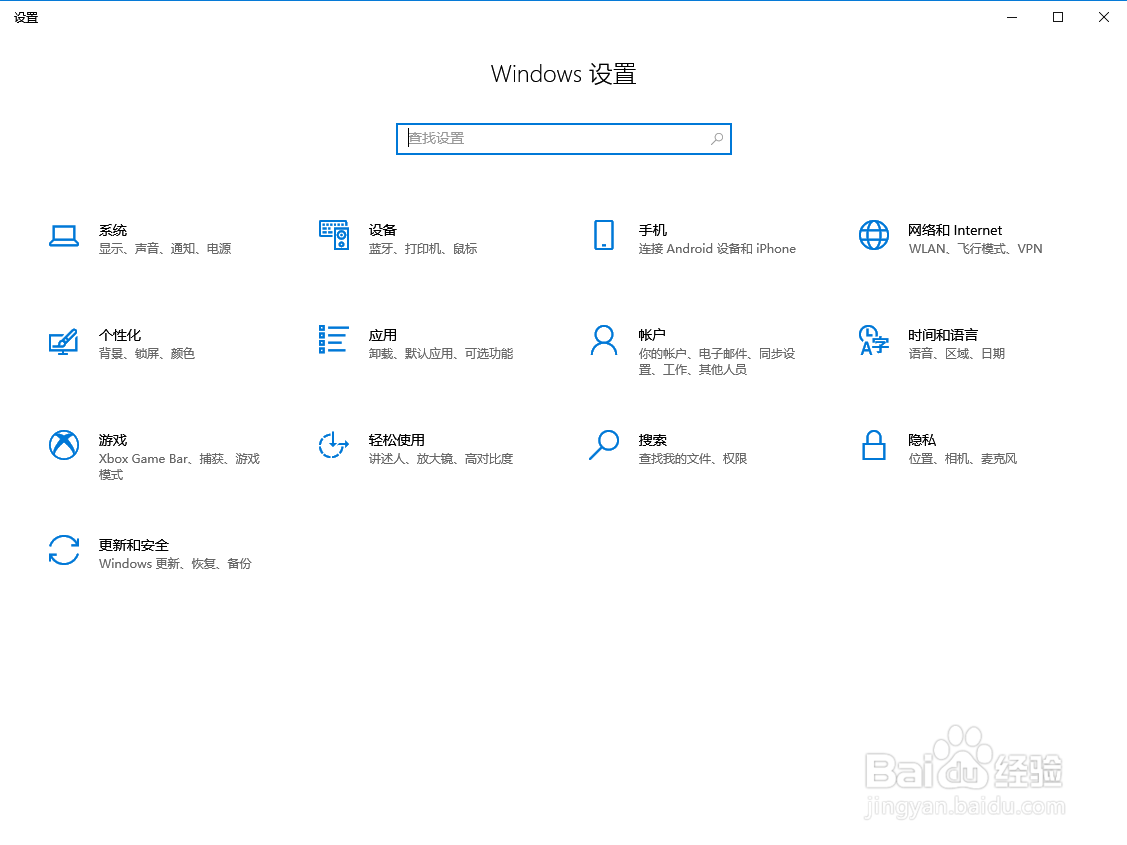Click text 背景、锁屏、颜色
This screenshot has height=845, width=1127.
[147, 354]
